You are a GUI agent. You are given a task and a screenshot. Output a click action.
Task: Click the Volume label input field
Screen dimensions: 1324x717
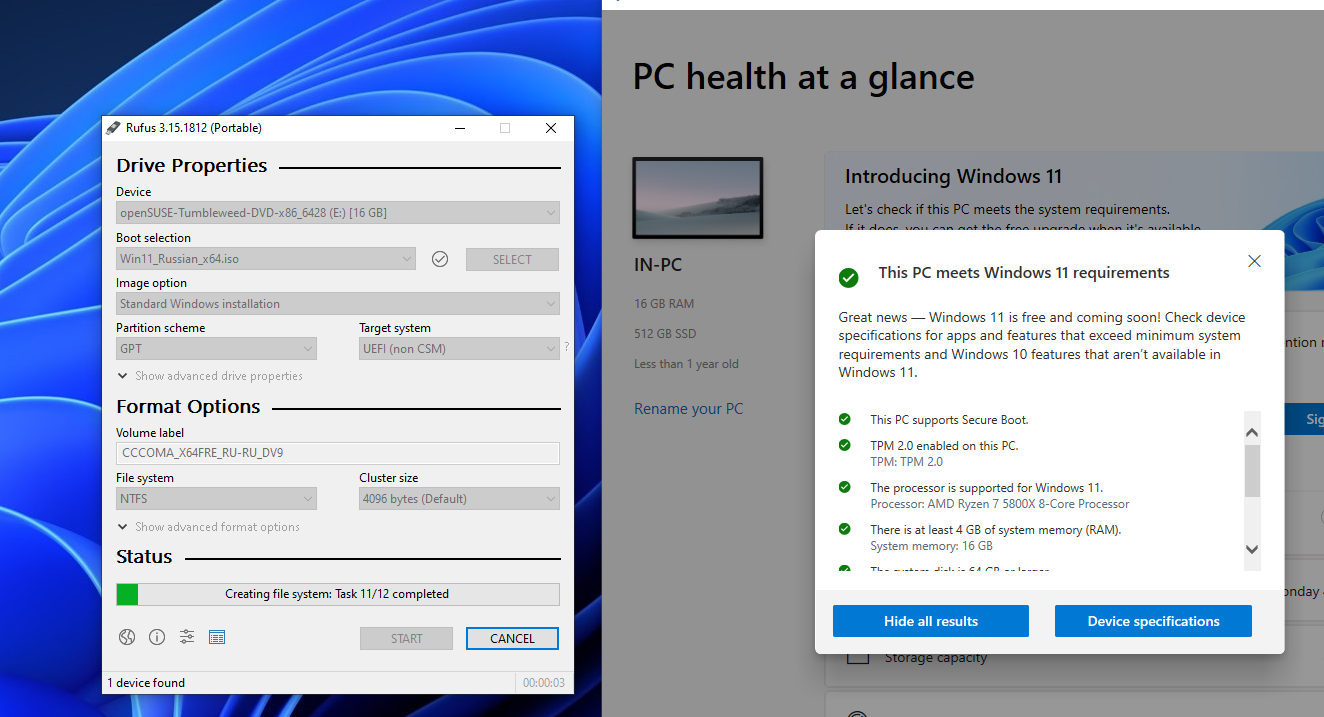338,453
